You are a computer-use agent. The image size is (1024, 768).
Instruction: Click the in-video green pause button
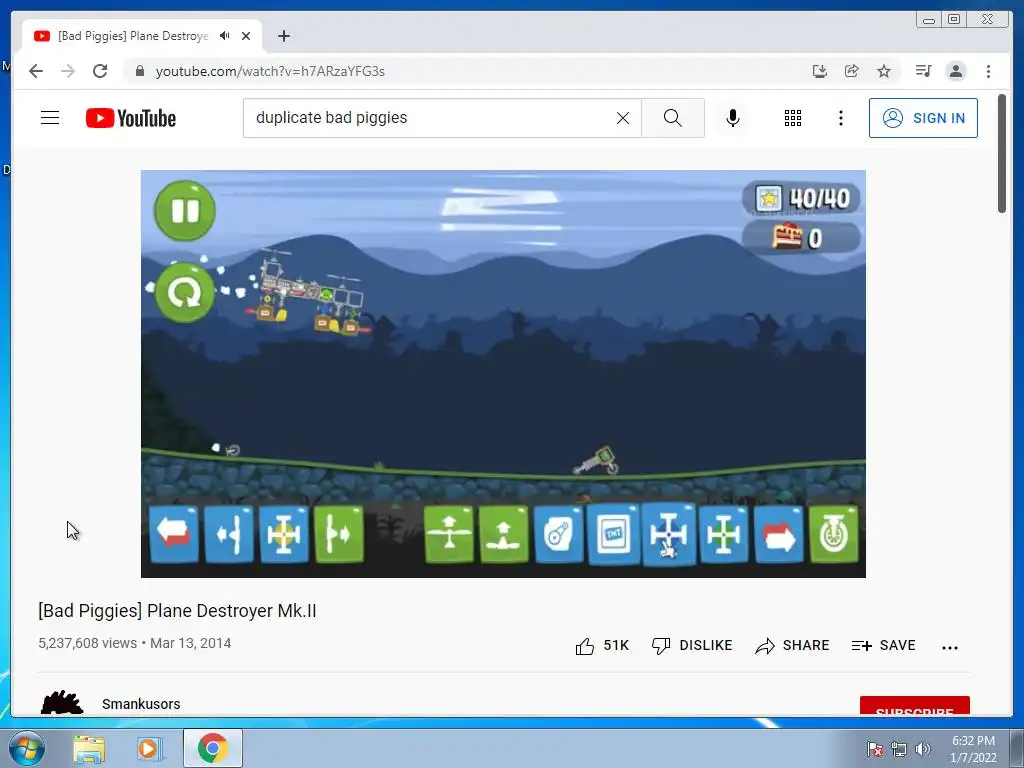click(185, 211)
